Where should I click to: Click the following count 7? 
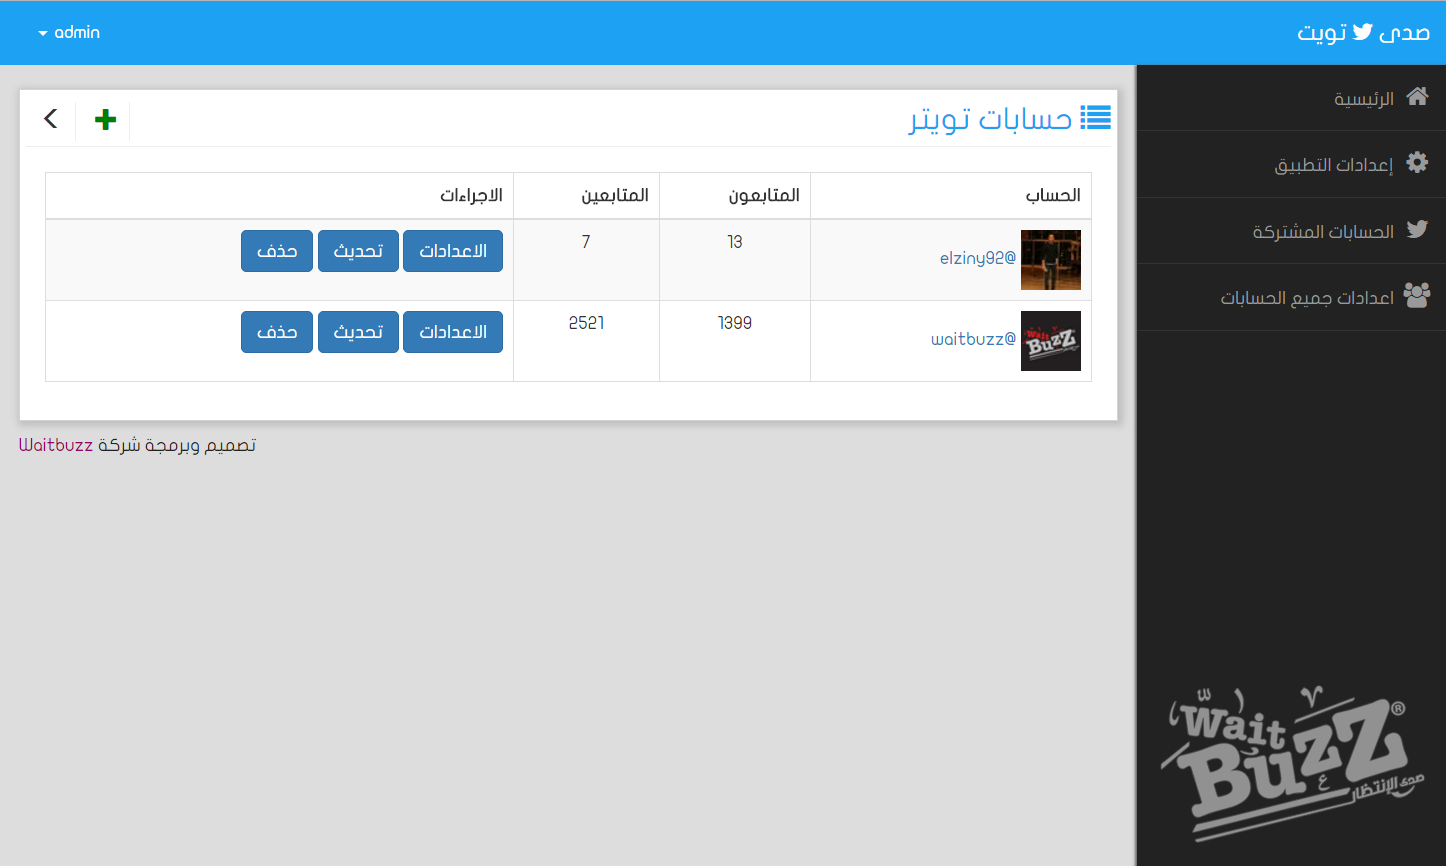[586, 242]
